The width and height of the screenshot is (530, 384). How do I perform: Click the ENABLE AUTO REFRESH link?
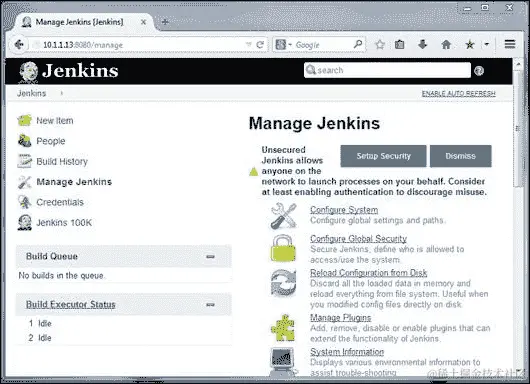458,93
